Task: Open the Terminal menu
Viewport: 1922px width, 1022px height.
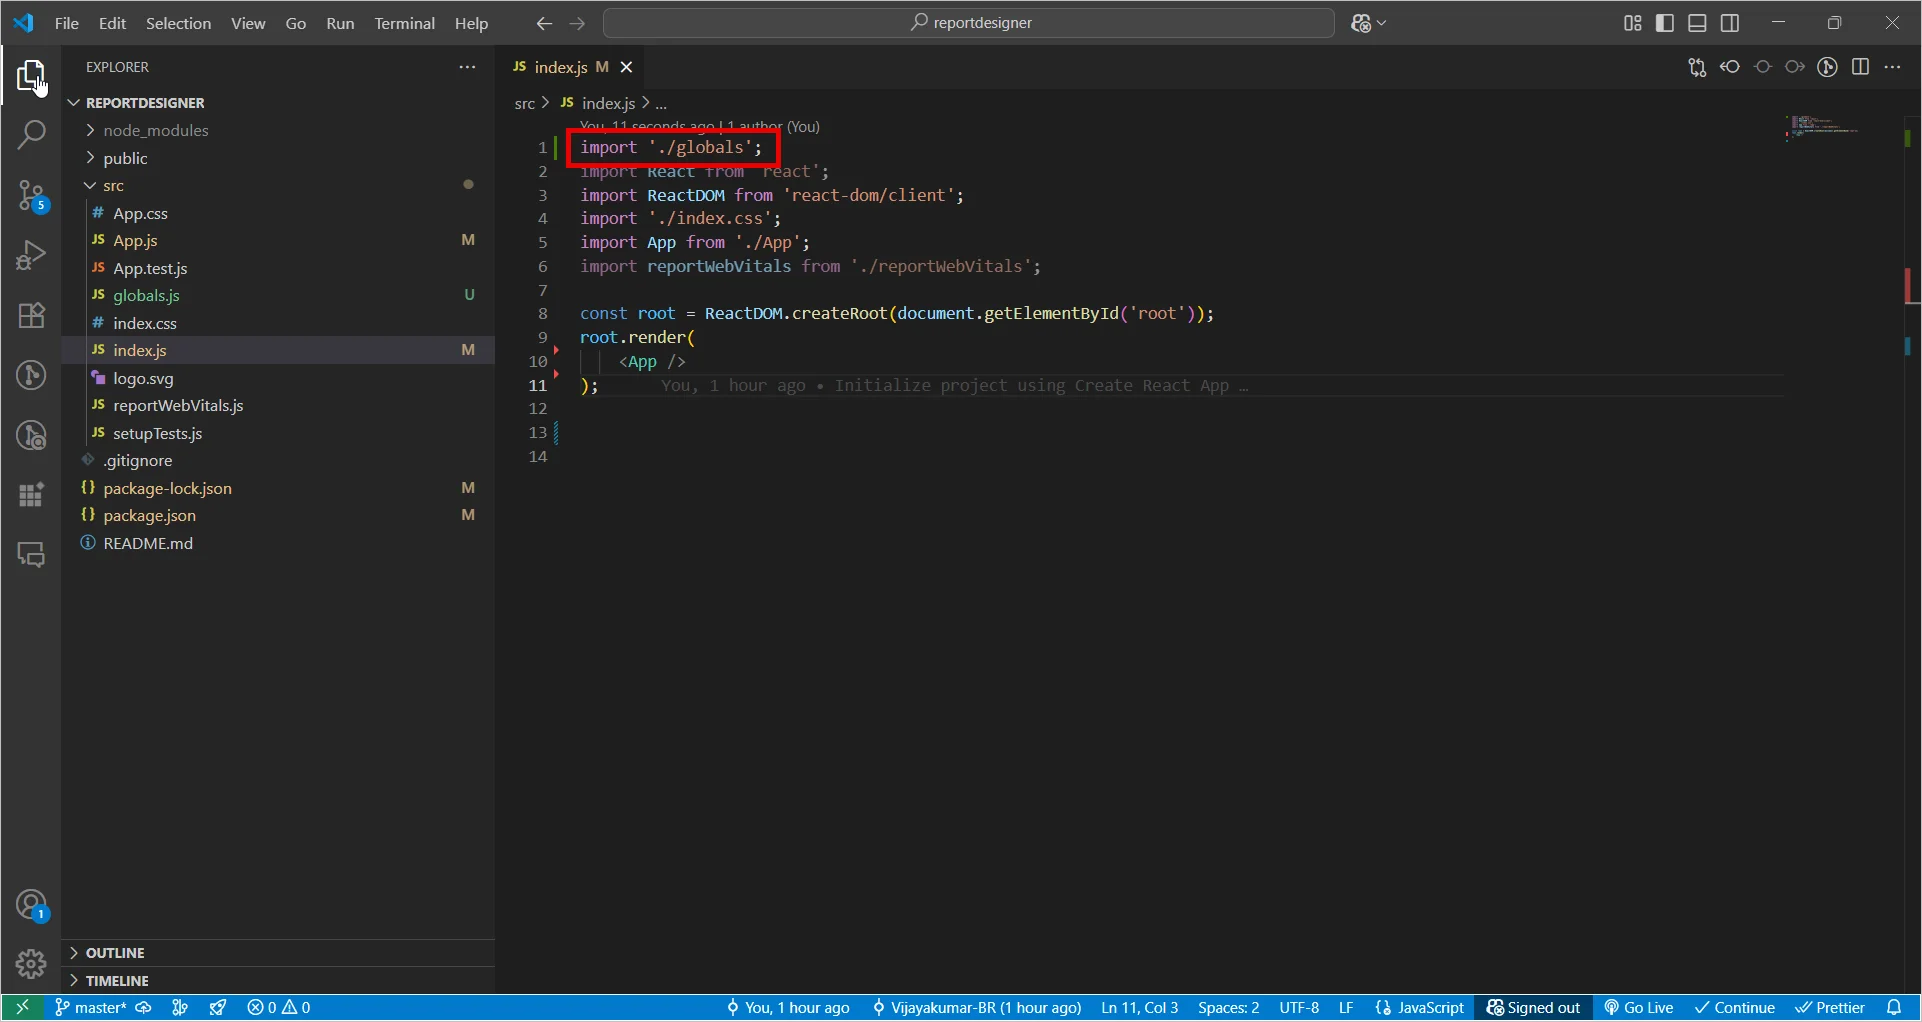Action: (x=404, y=23)
